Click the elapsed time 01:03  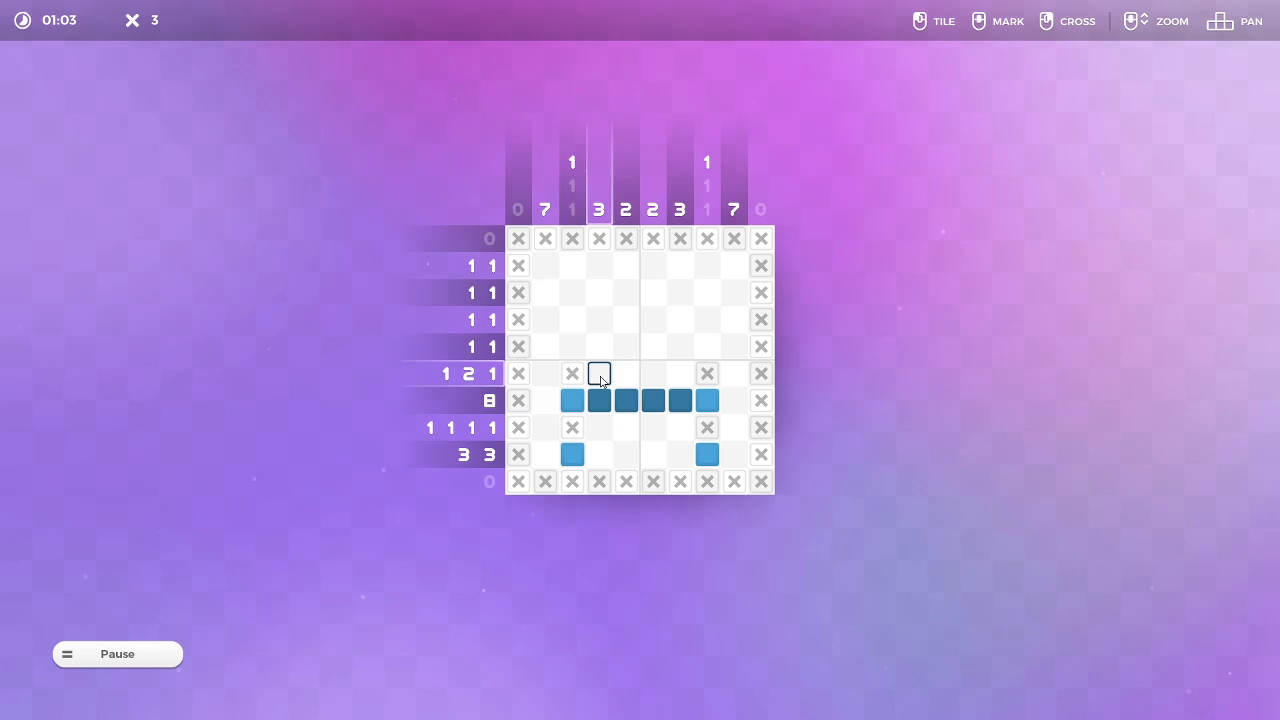point(59,20)
